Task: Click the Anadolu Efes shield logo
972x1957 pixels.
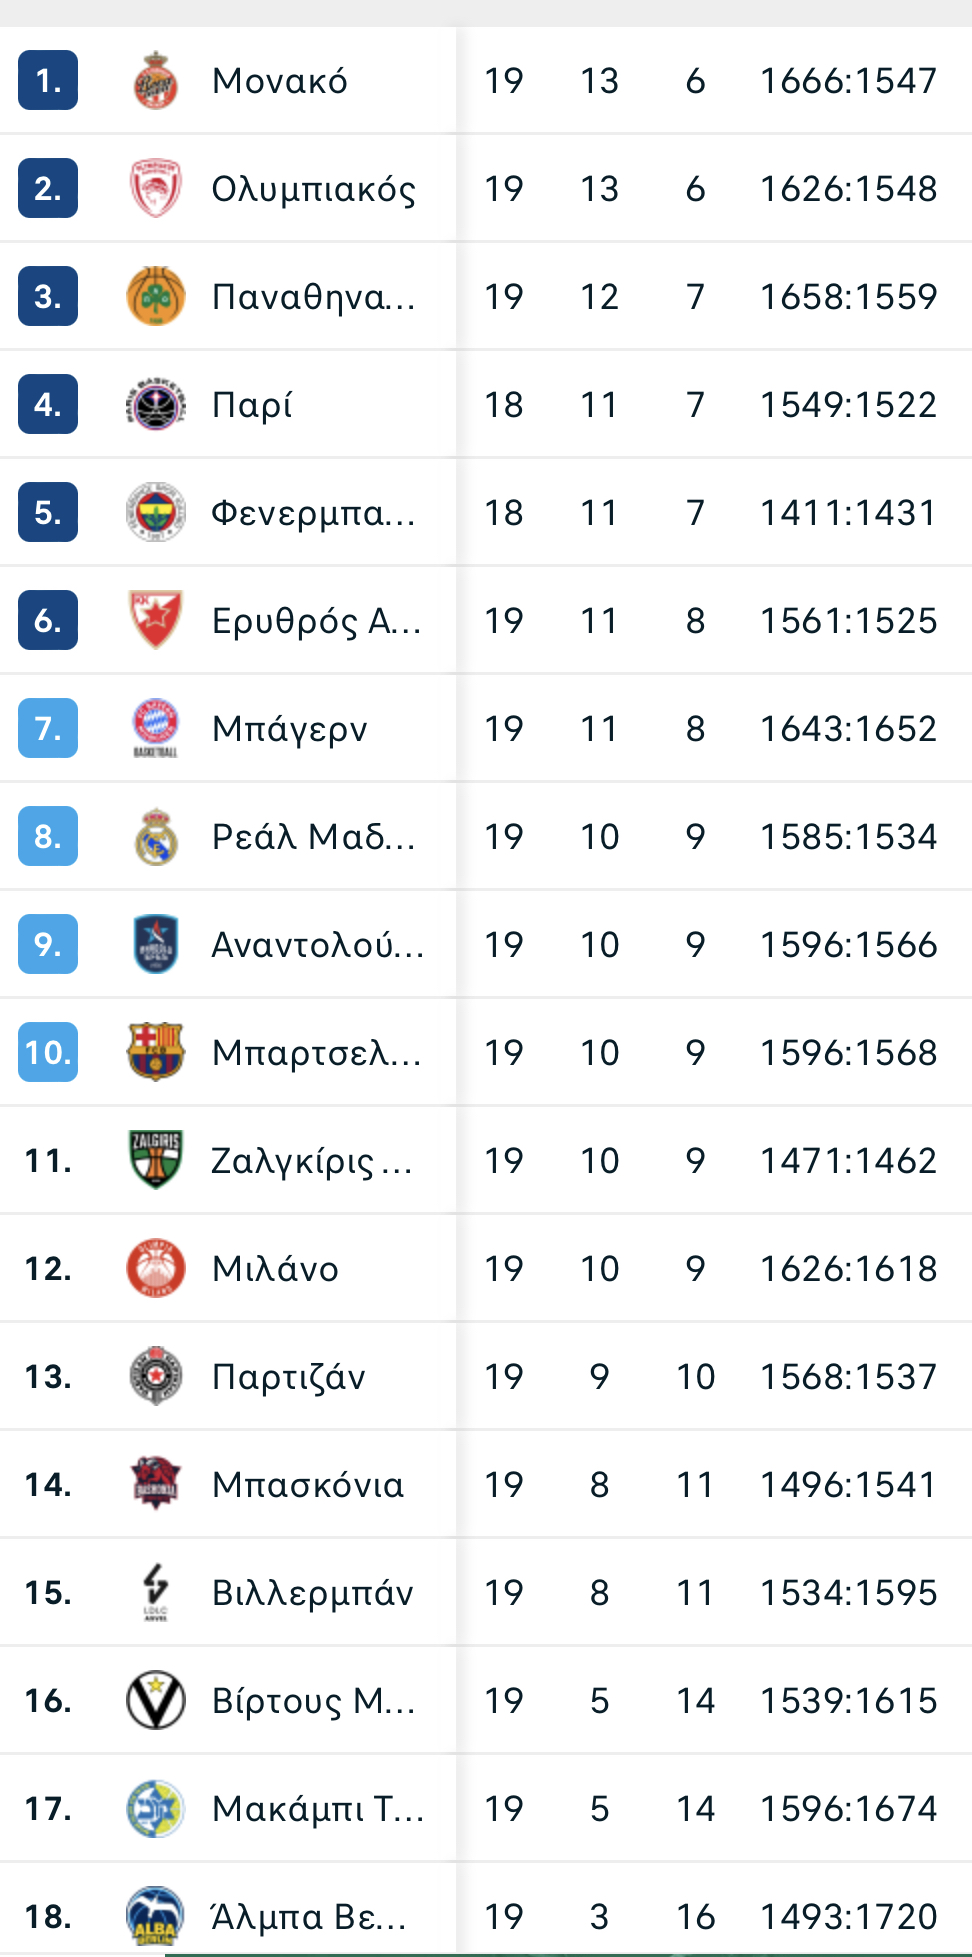Action: [x=155, y=944]
